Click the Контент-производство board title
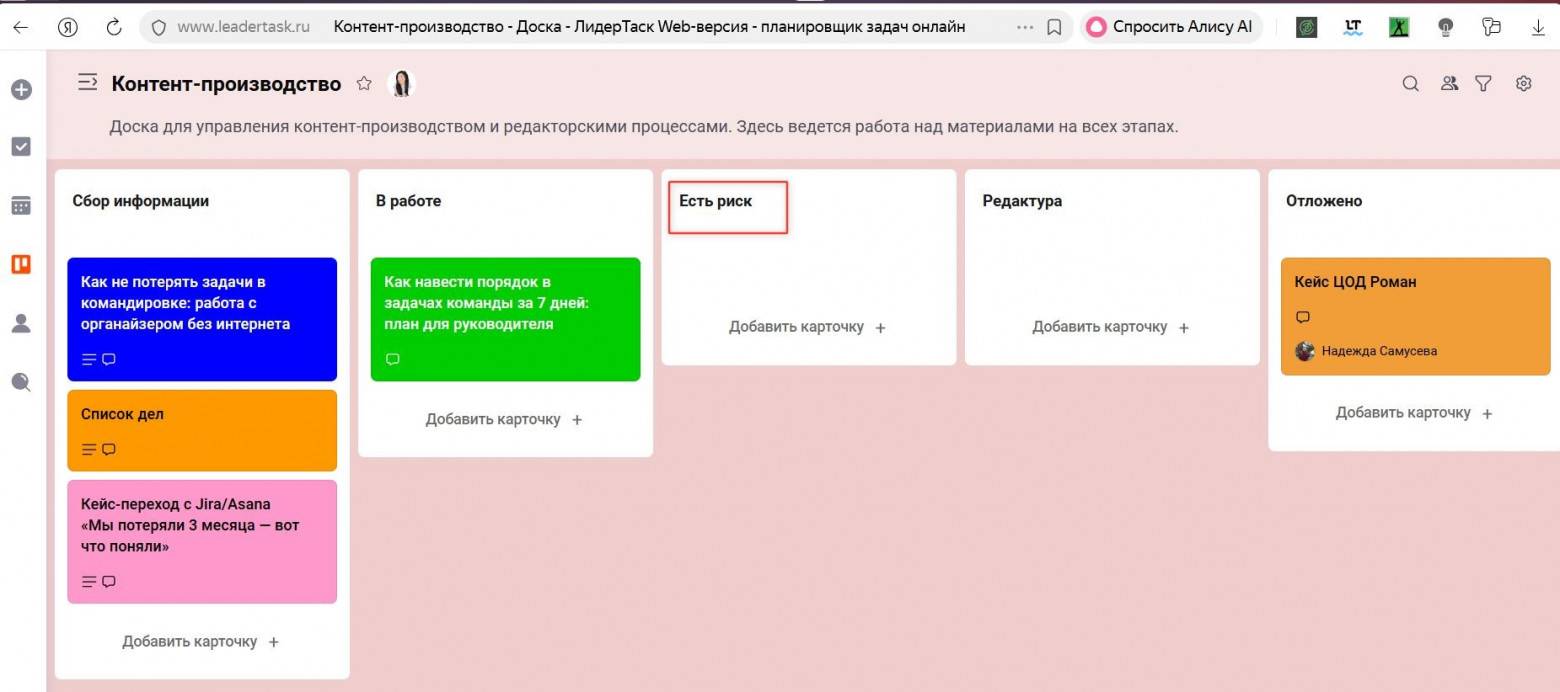Screen dimensions: 1560x692 pos(226,84)
